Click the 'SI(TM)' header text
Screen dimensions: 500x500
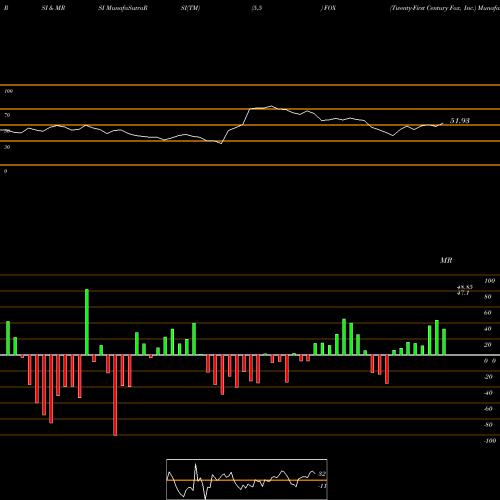(x=190, y=8)
